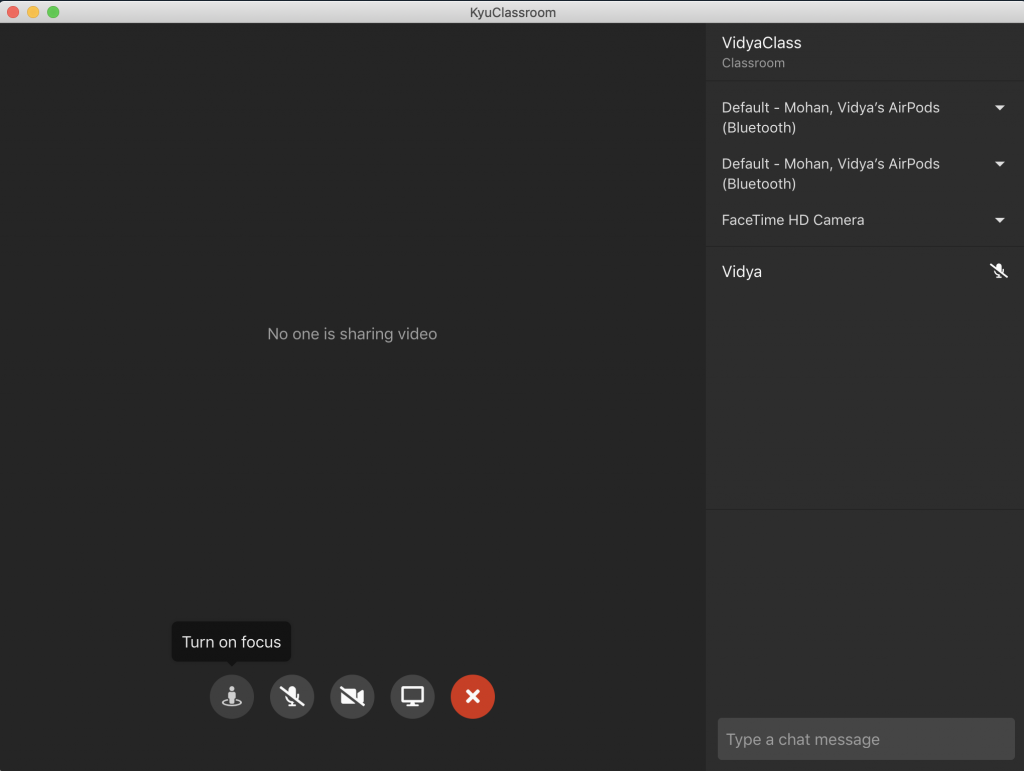Start screen sharing
The height and width of the screenshot is (771, 1024).
tap(412, 697)
